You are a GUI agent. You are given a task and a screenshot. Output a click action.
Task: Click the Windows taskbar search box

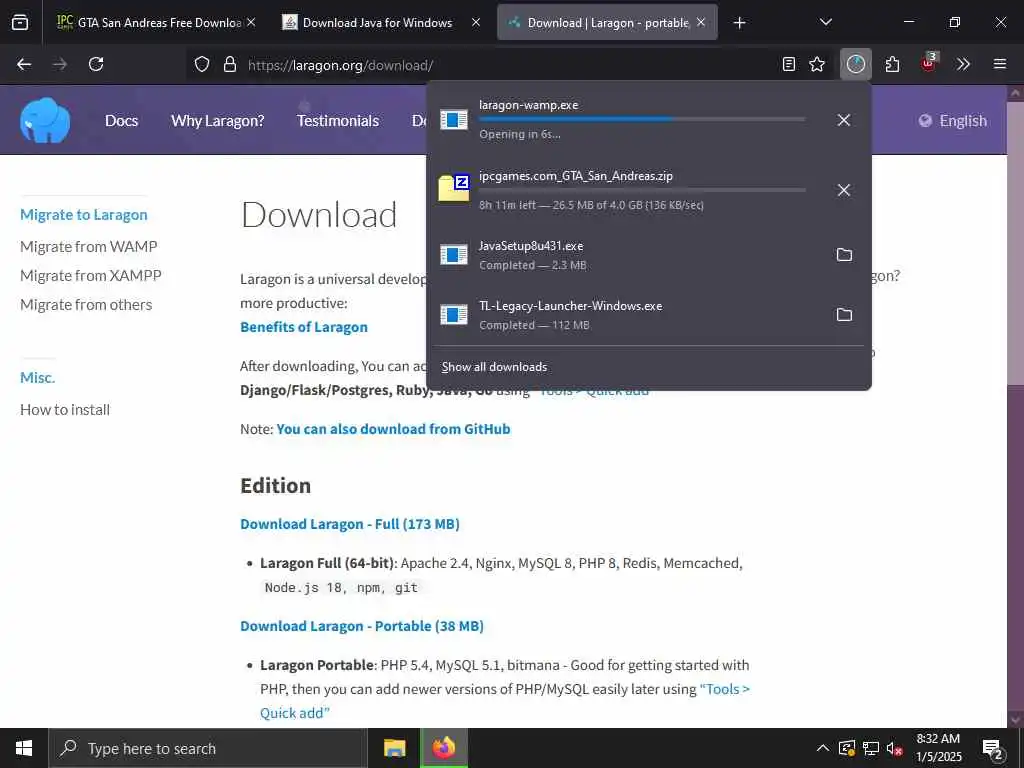tap(208, 748)
